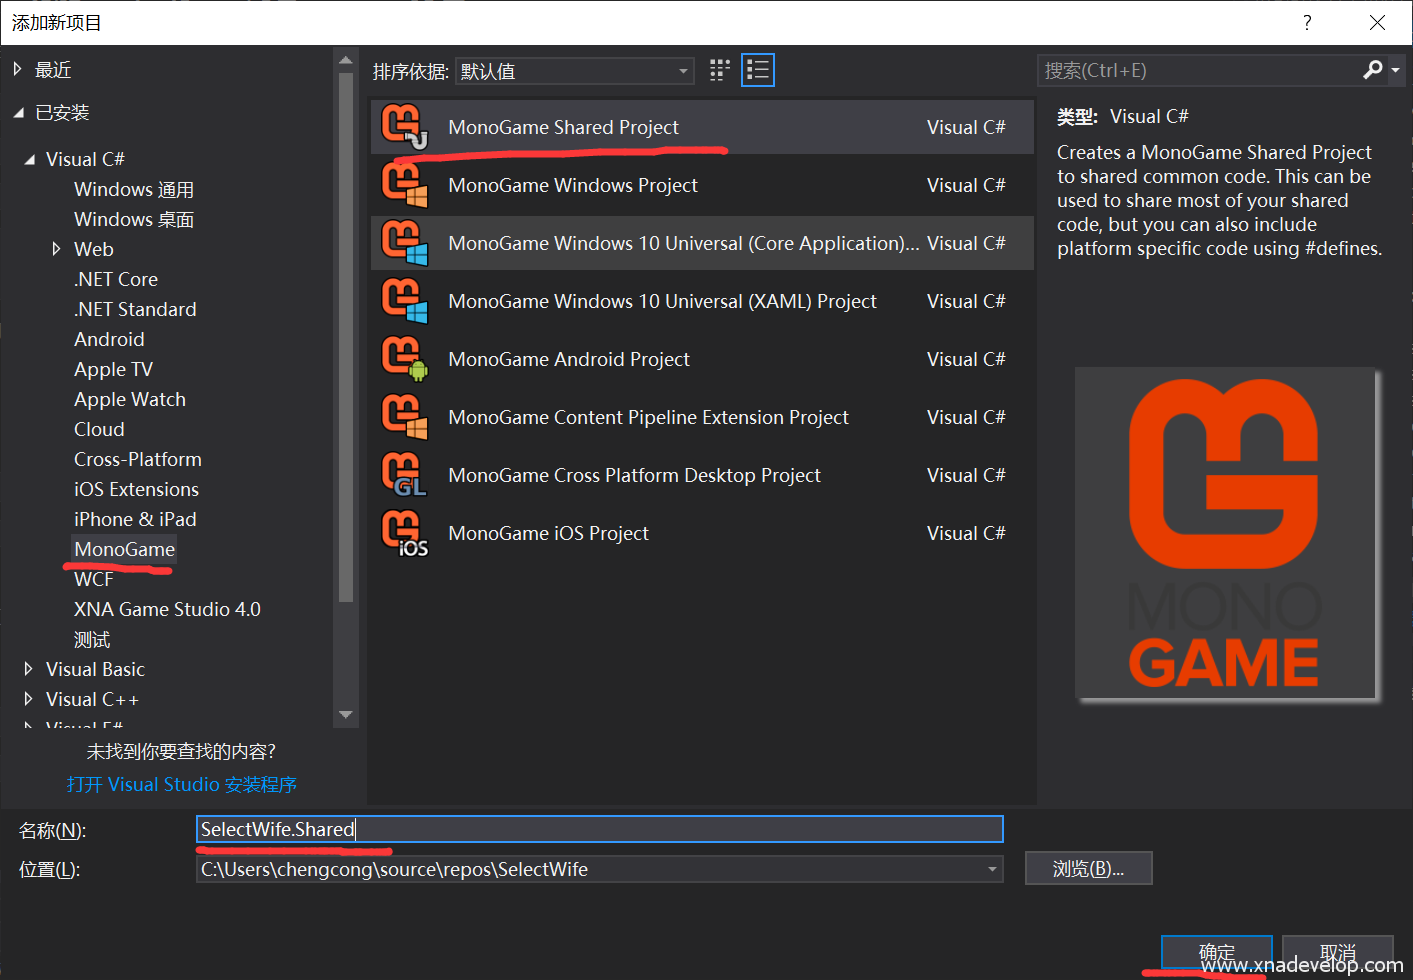Select XNA Game Studio 4.0 category
This screenshot has height=980, width=1413.
pyautogui.click(x=167, y=609)
